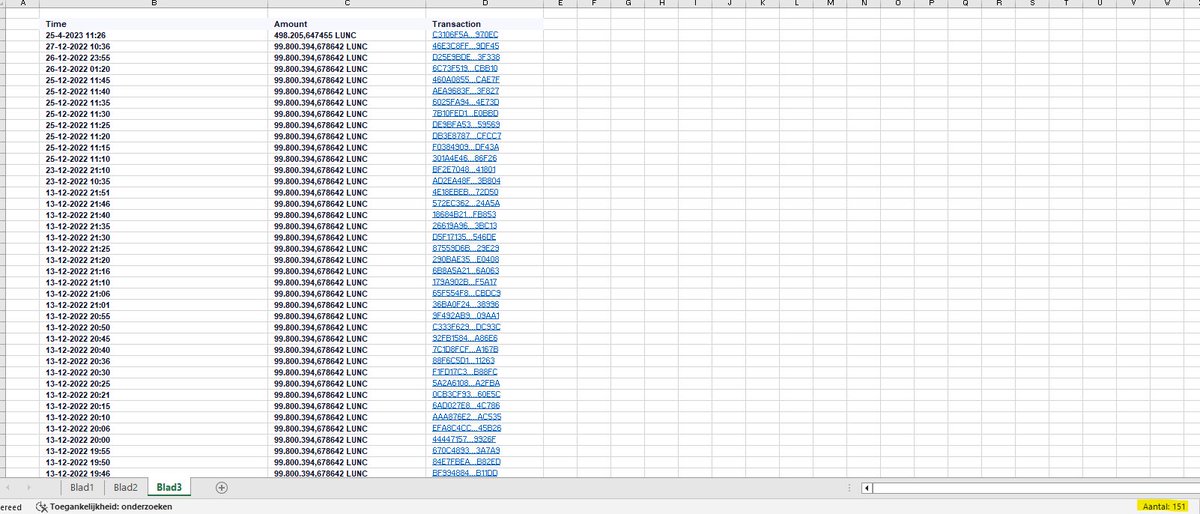
Task: Click the Aantal: 151 status bar value
Action: 1163,506
